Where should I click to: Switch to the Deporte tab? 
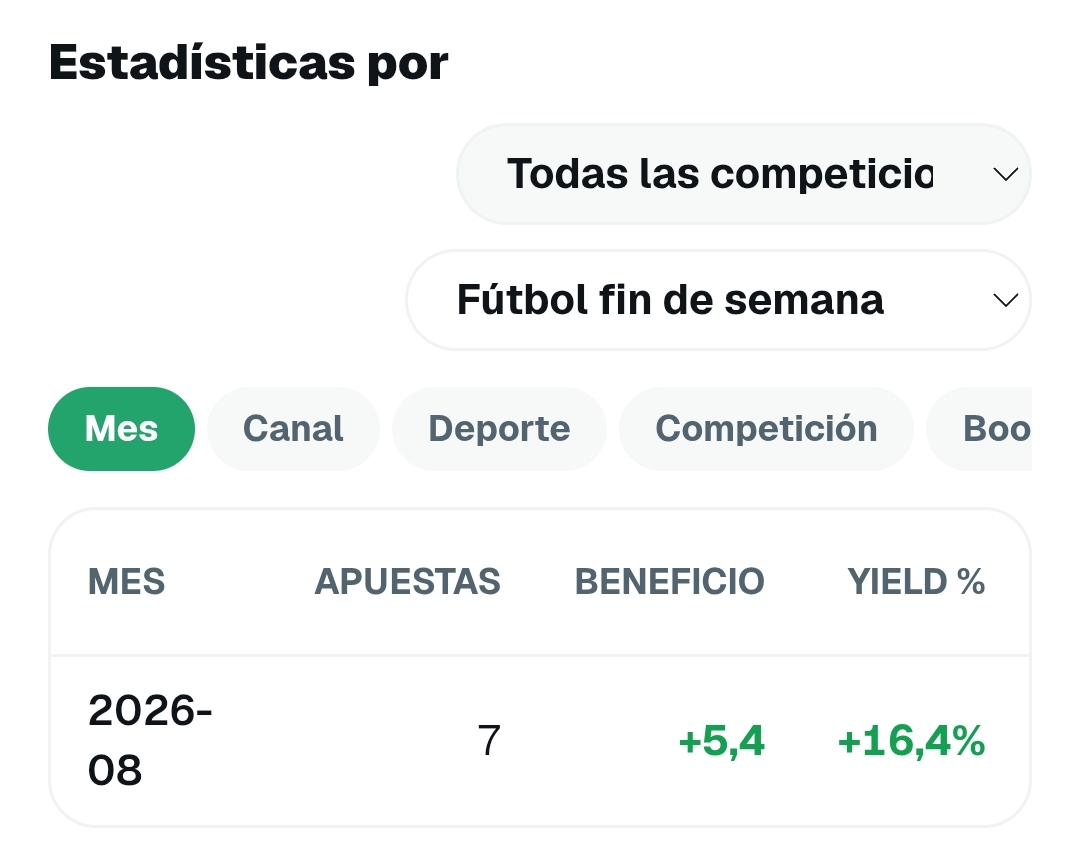pyautogui.click(x=499, y=429)
